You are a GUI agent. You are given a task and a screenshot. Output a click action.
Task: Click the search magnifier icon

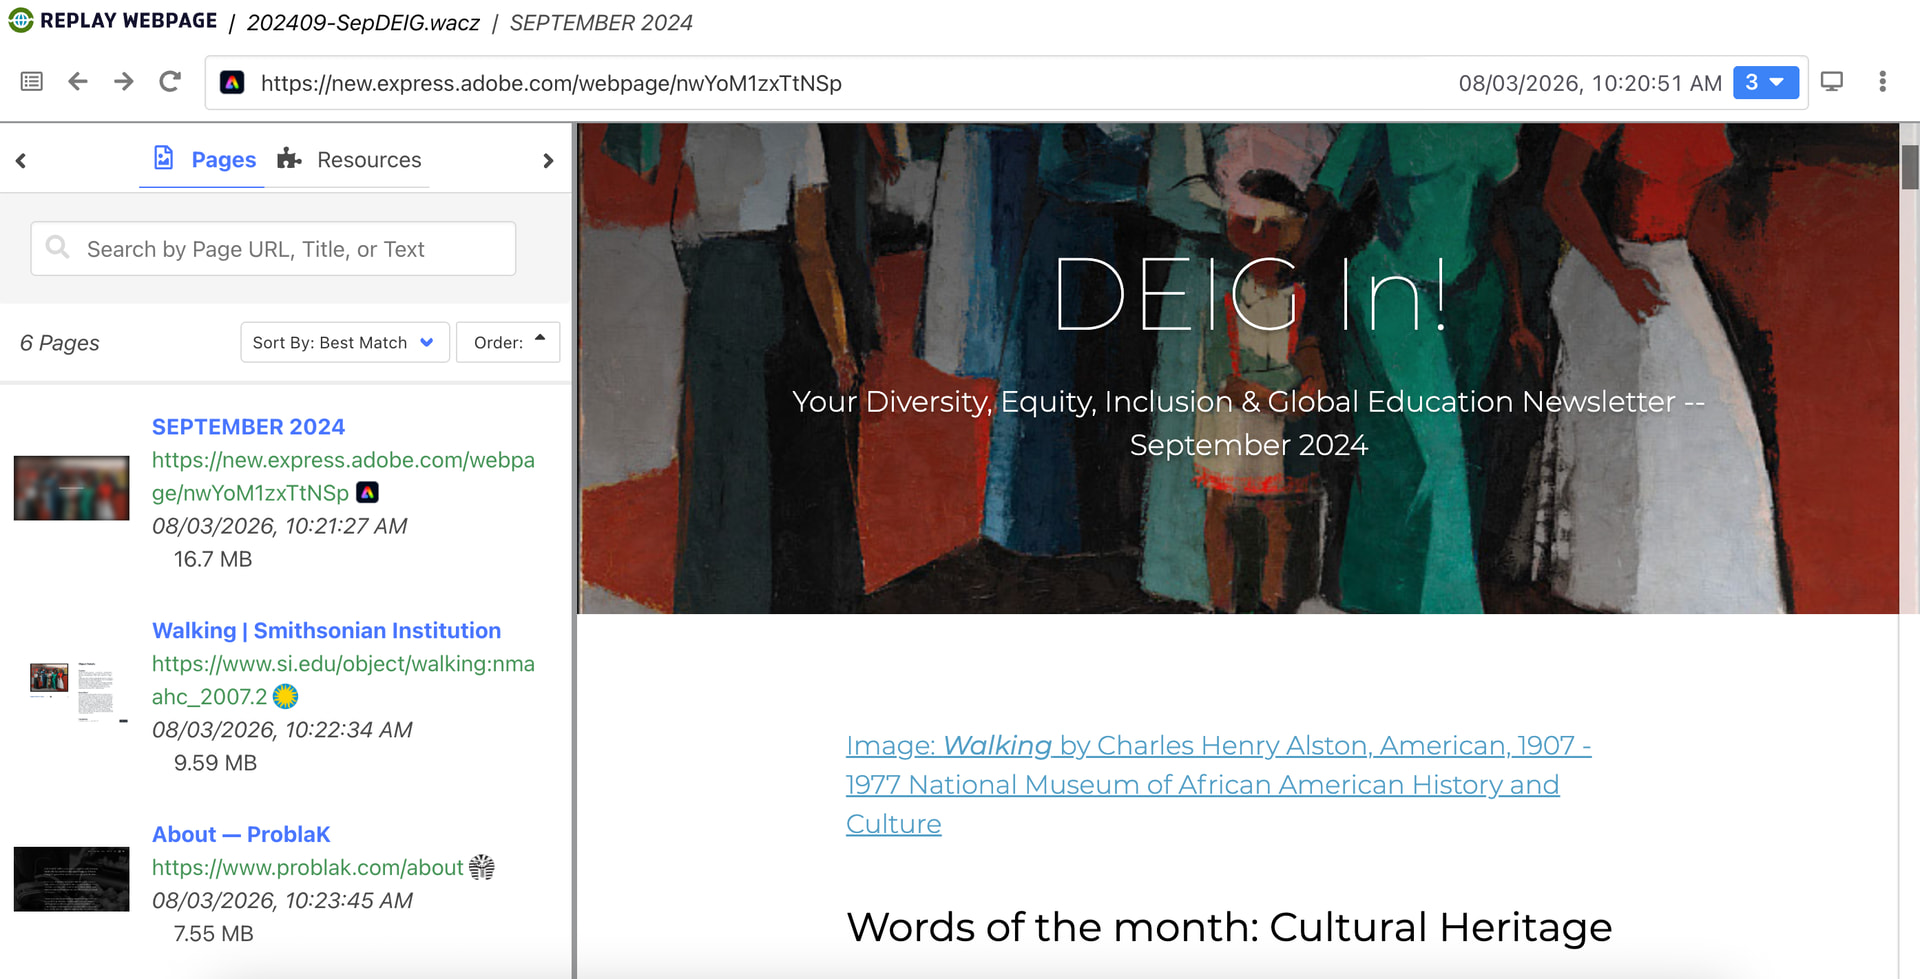58,247
